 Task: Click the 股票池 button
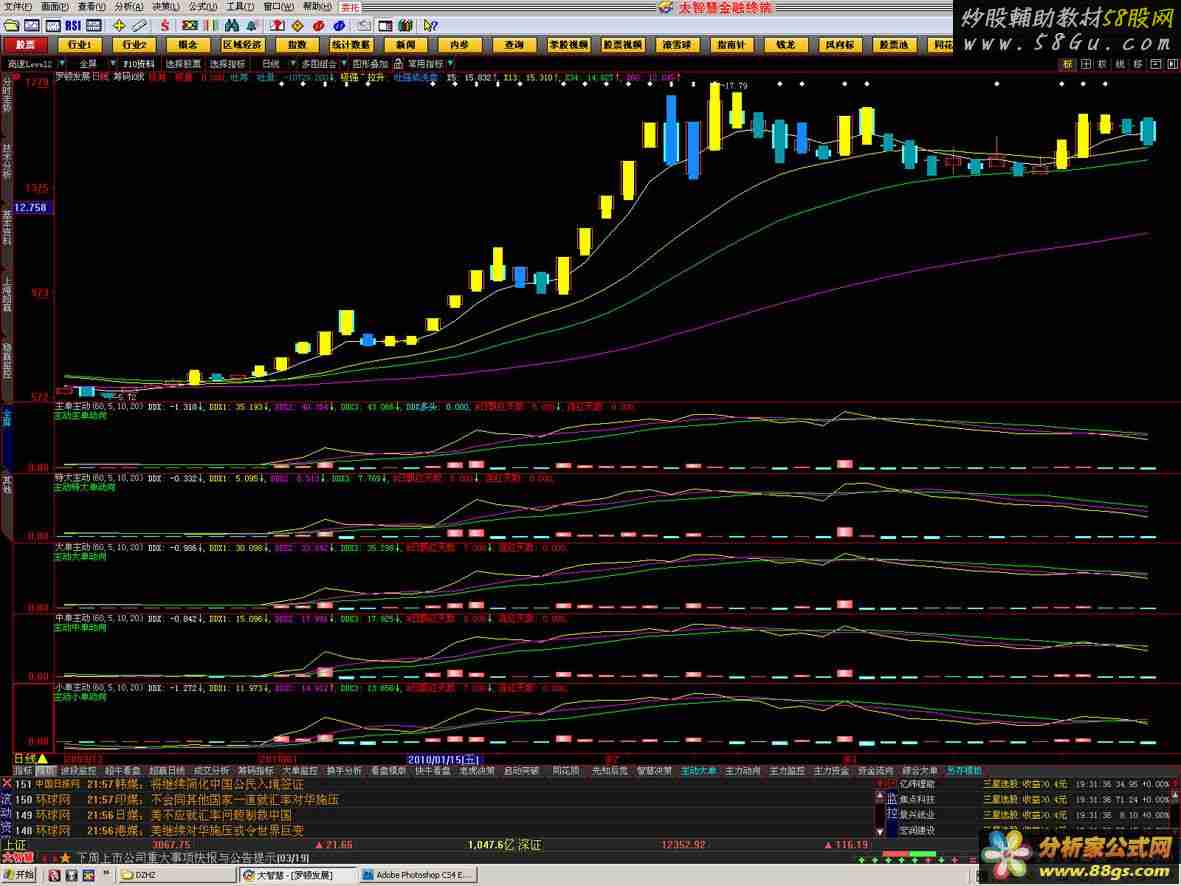coord(893,45)
